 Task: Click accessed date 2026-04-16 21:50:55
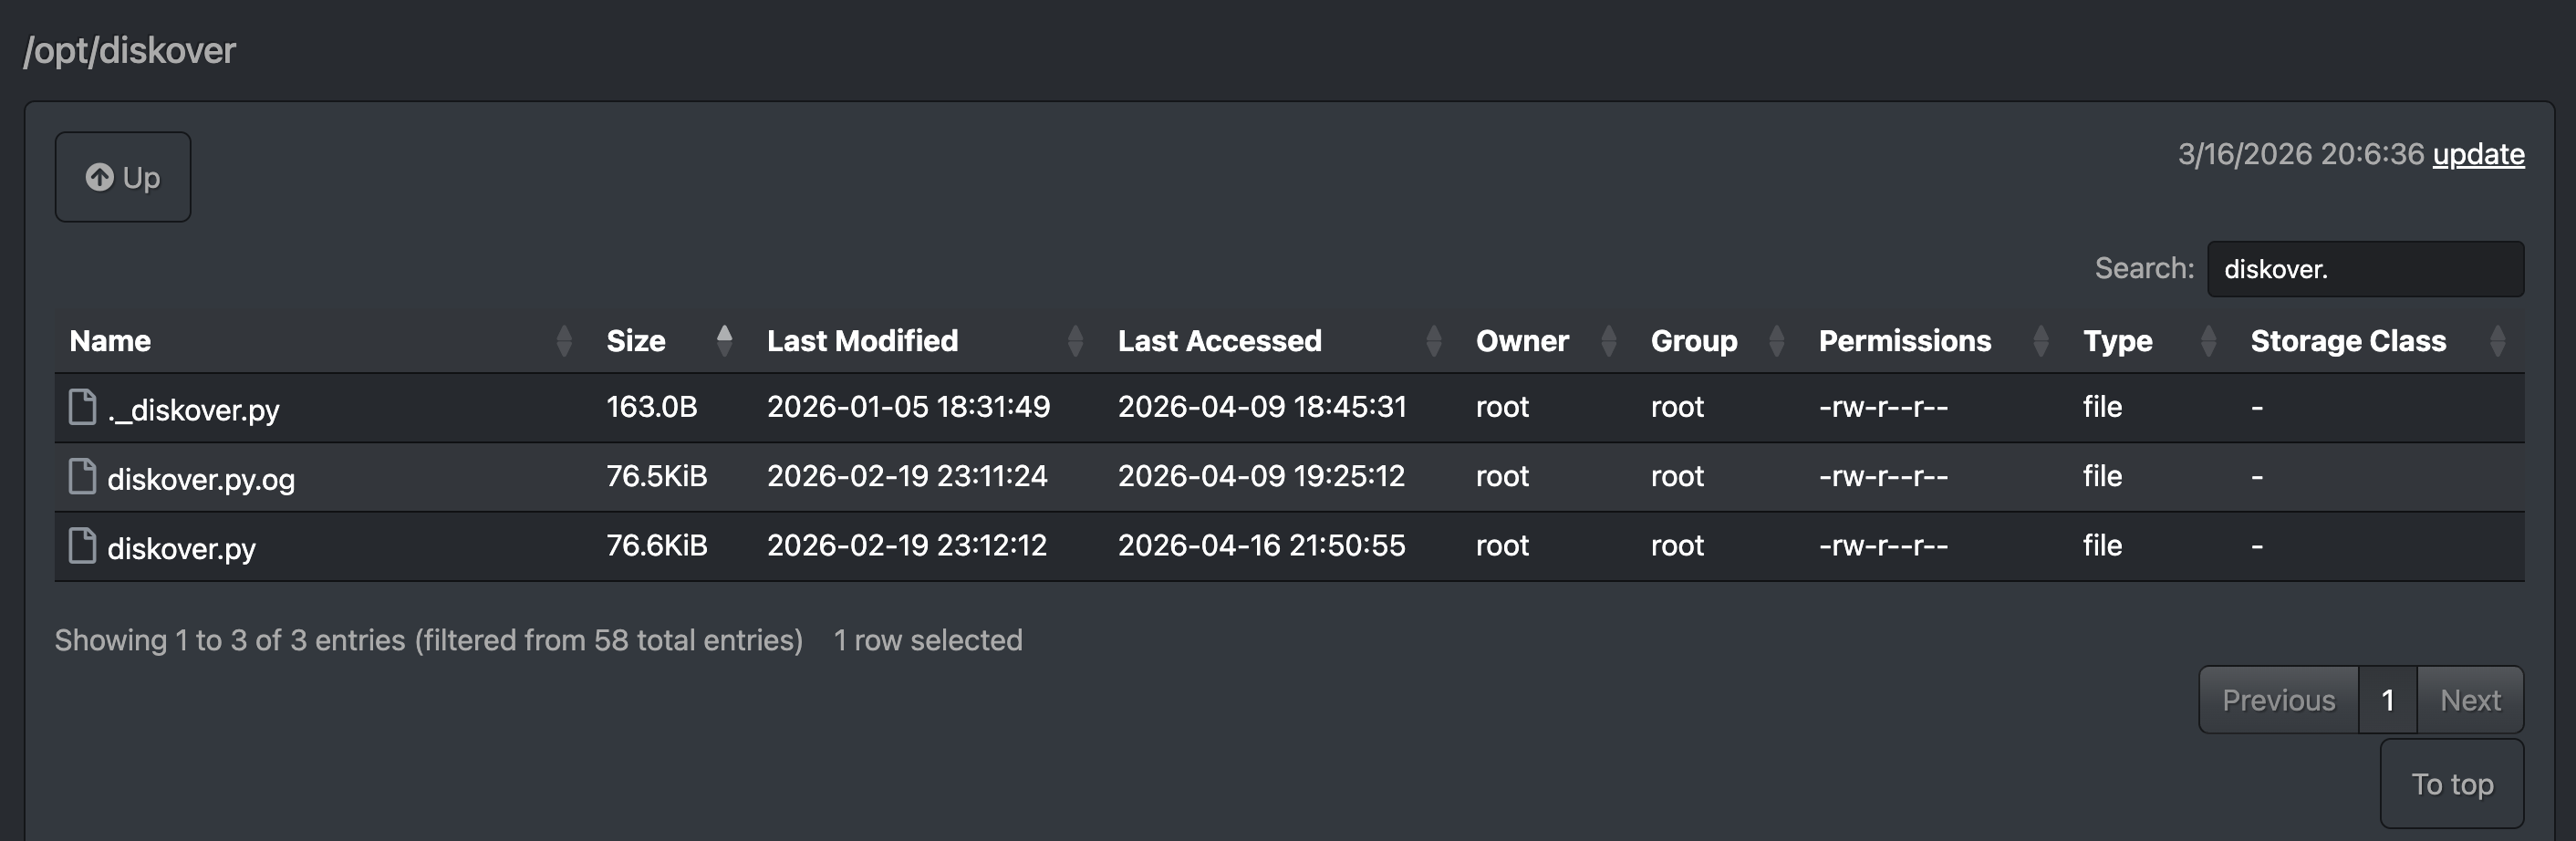1261,545
